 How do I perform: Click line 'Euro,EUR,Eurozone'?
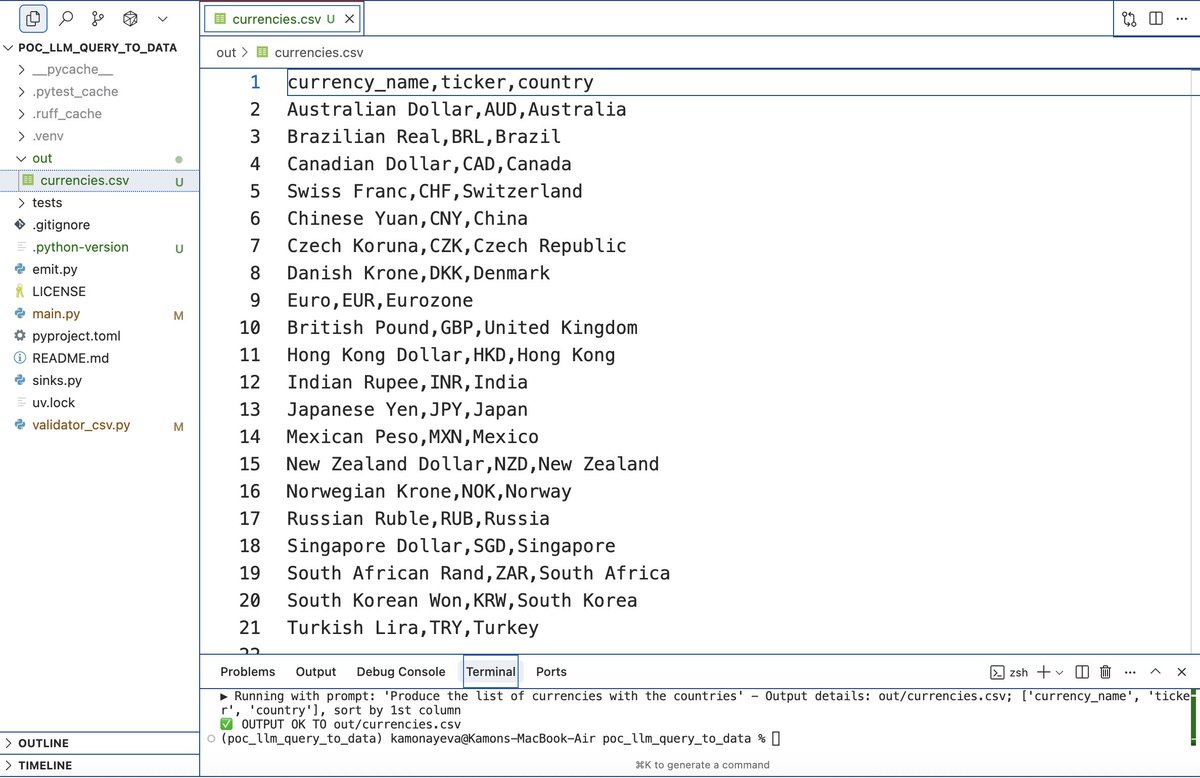[x=380, y=301]
